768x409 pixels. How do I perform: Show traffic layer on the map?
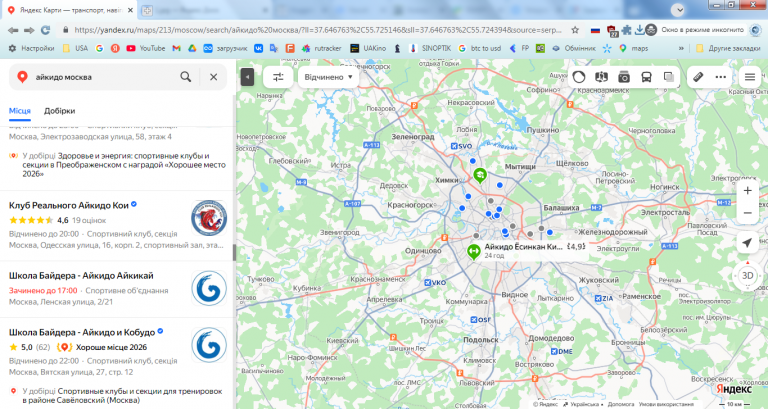pos(579,77)
